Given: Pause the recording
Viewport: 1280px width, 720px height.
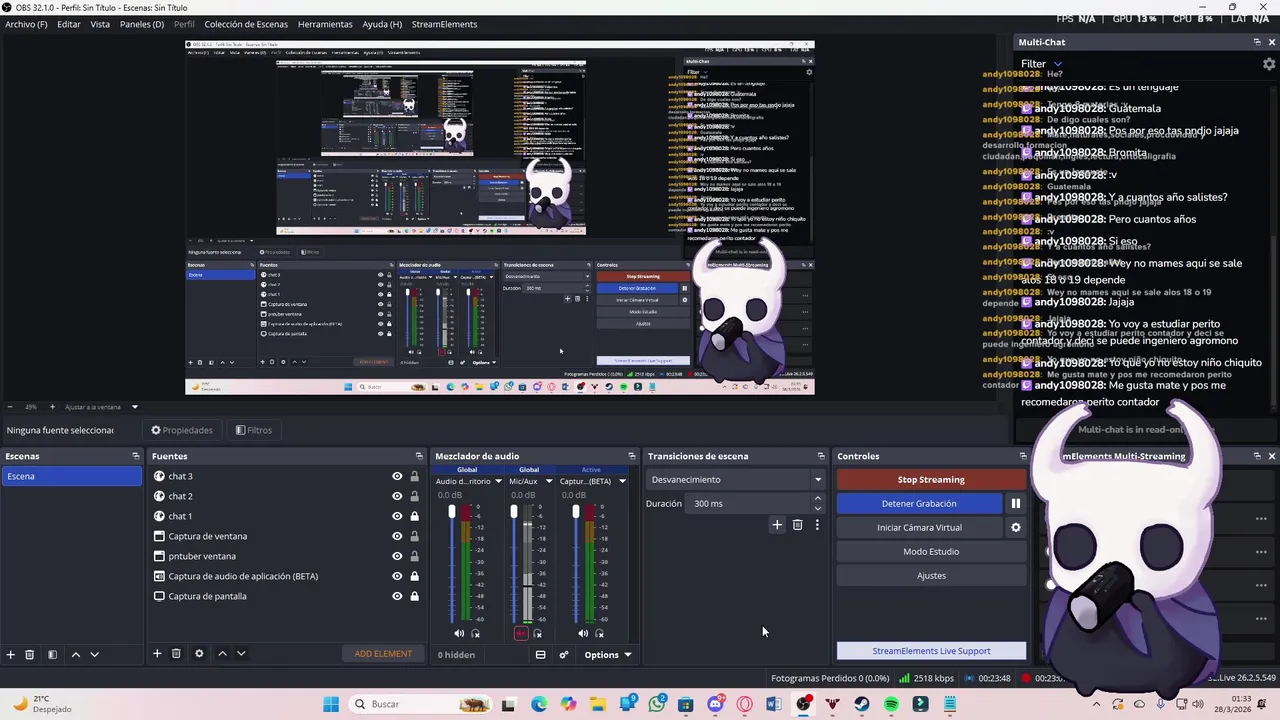Looking at the screenshot, I should point(1015,504).
